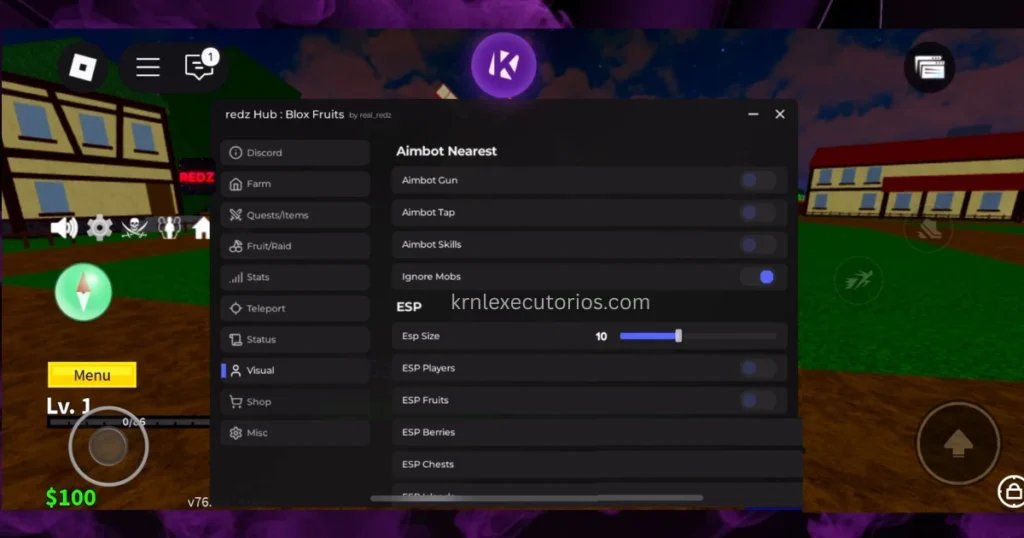This screenshot has width=1024, height=538.
Task: Minimize the redz Hub window
Action: 753,114
